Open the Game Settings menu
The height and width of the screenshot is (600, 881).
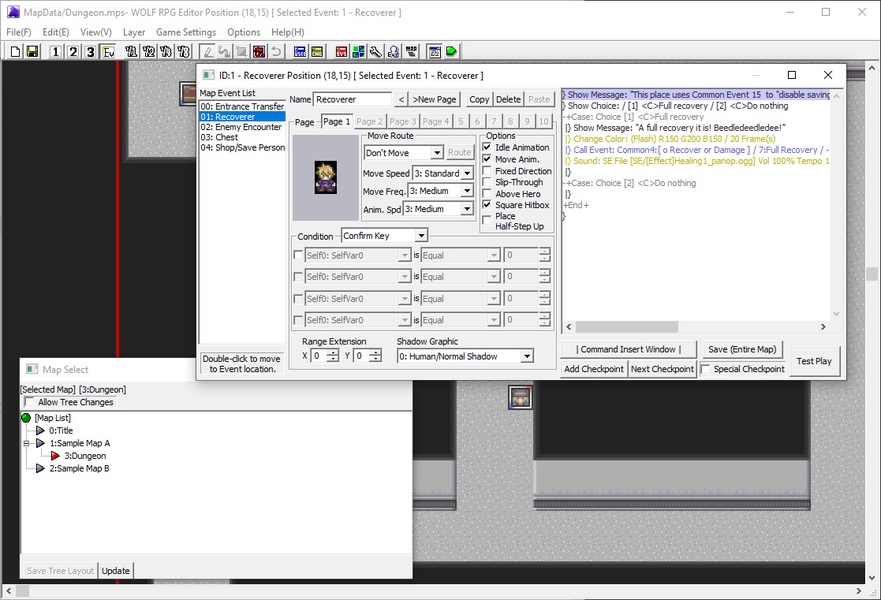point(185,32)
